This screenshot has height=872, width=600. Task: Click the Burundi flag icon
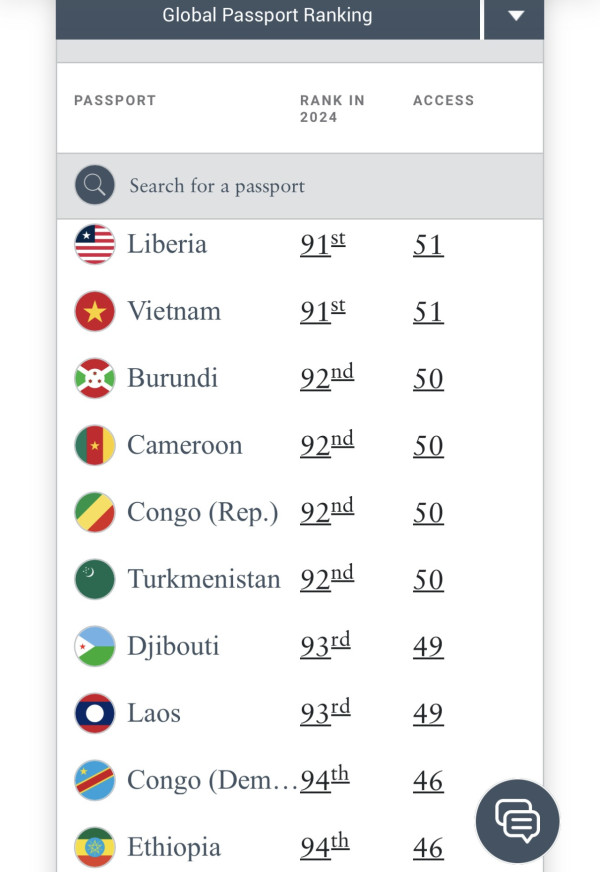click(x=95, y=378)
